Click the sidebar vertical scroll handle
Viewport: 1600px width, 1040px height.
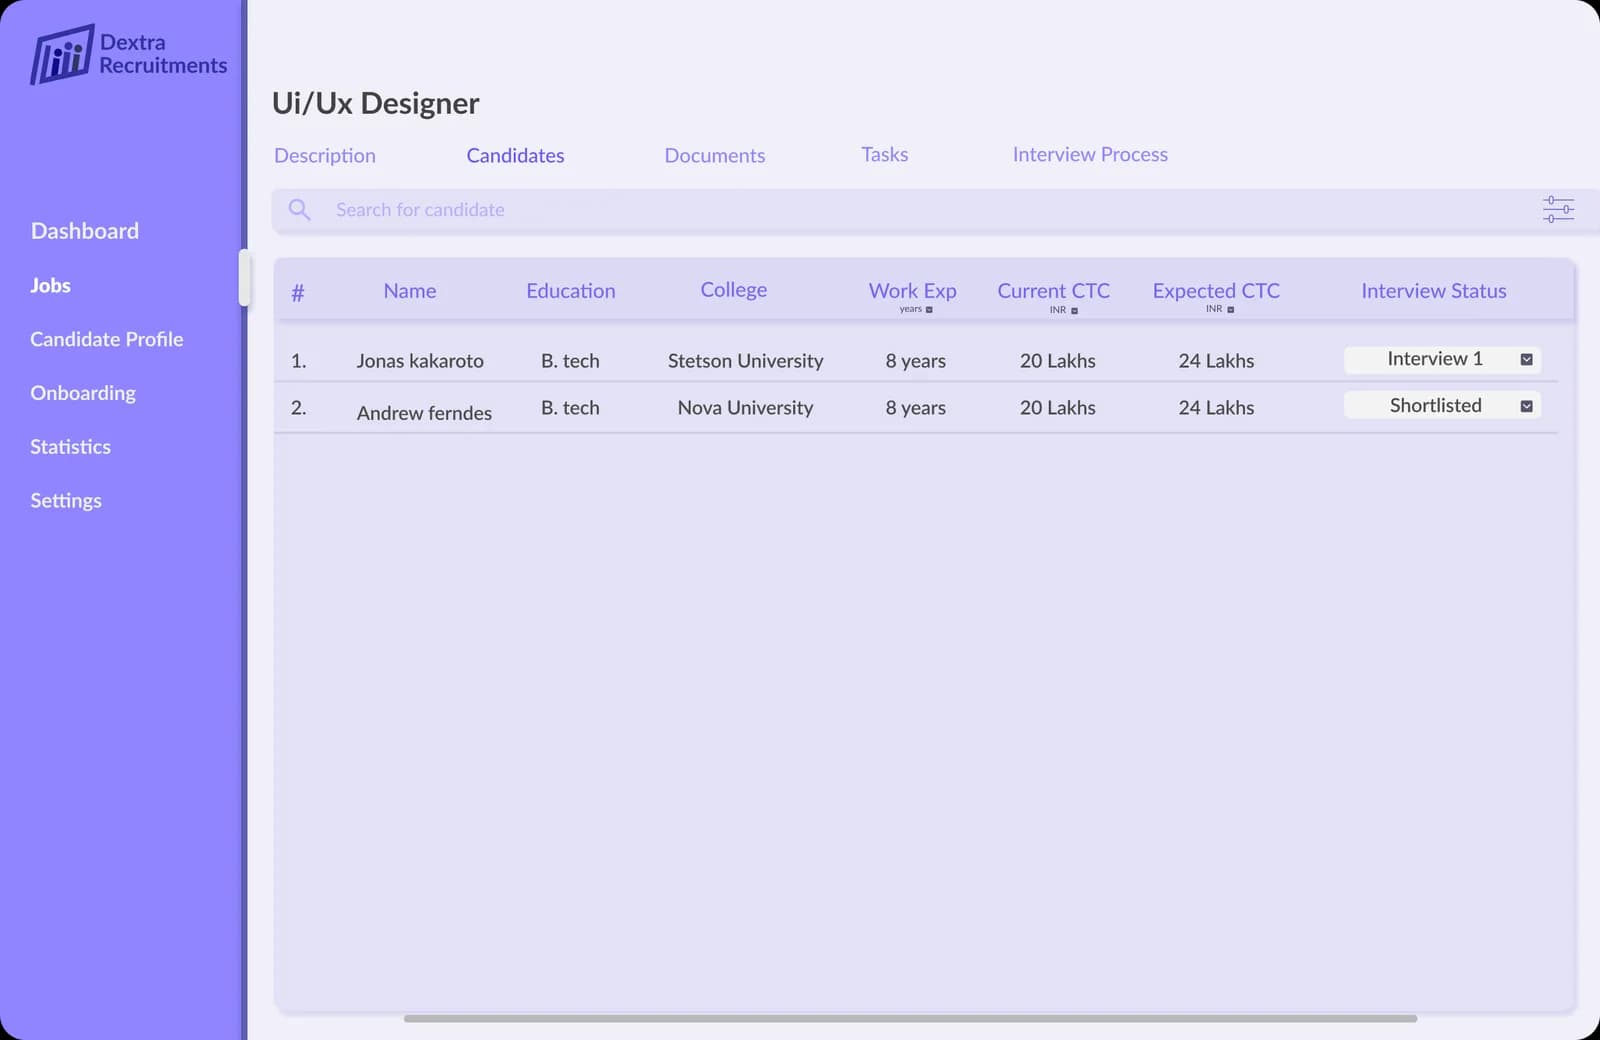[x=244, y=277]
